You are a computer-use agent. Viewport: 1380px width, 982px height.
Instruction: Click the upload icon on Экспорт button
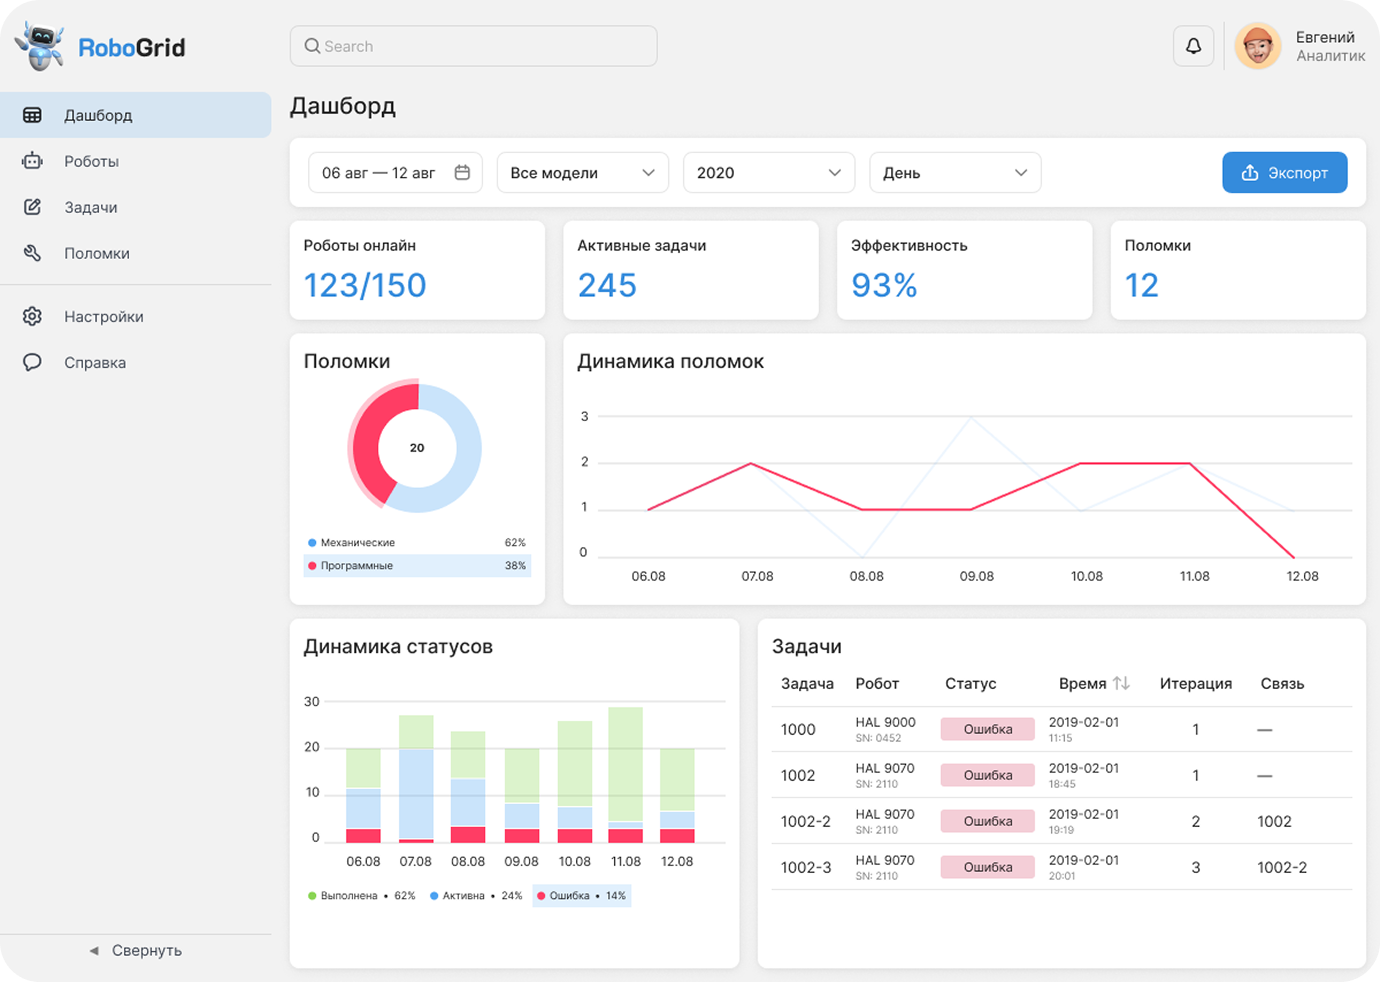coord(1250,172)
